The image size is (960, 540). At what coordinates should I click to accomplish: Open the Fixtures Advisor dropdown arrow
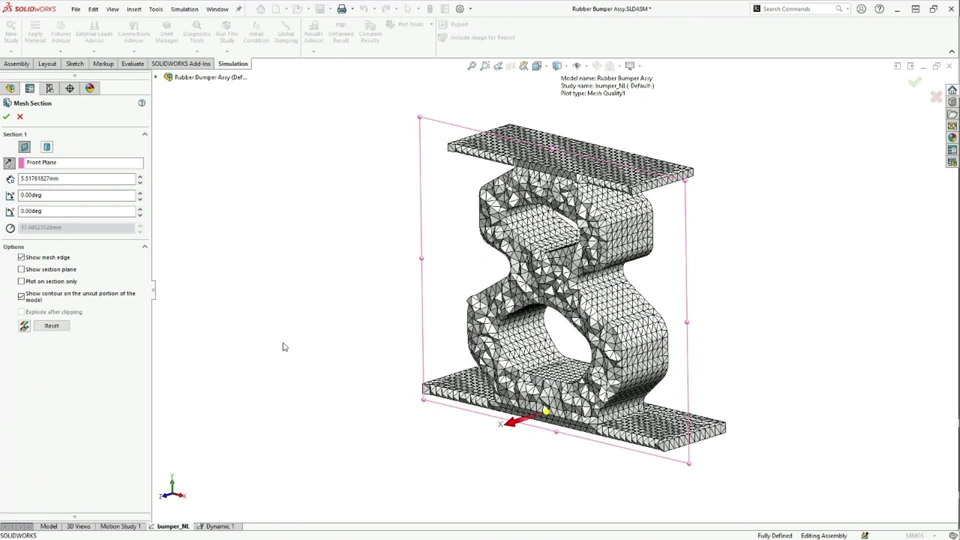pos(61,51)
